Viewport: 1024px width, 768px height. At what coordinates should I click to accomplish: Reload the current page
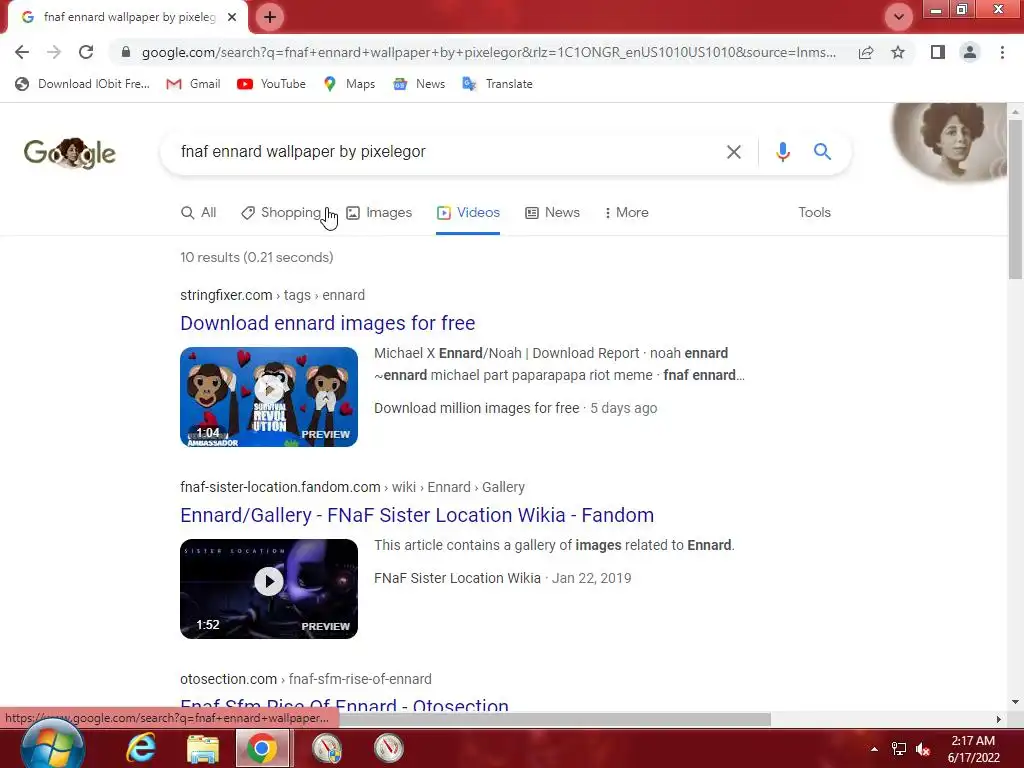[x=86, y=52]
